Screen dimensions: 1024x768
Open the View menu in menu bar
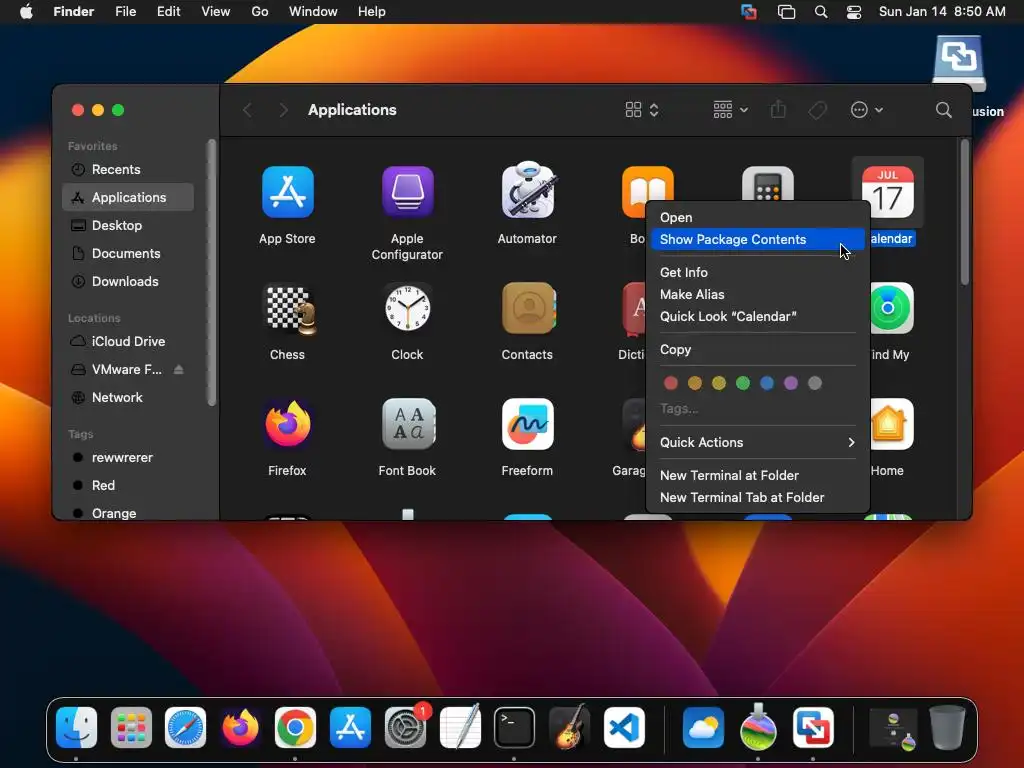tap(216, 12)
